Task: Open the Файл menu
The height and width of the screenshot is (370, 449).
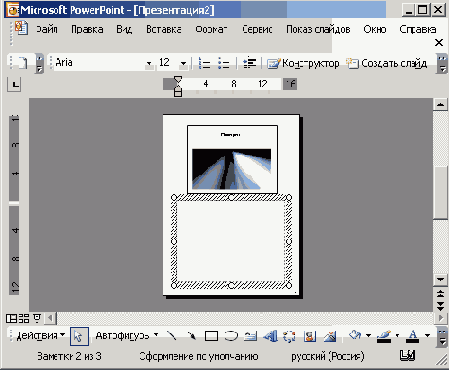Action: point(47,29)
